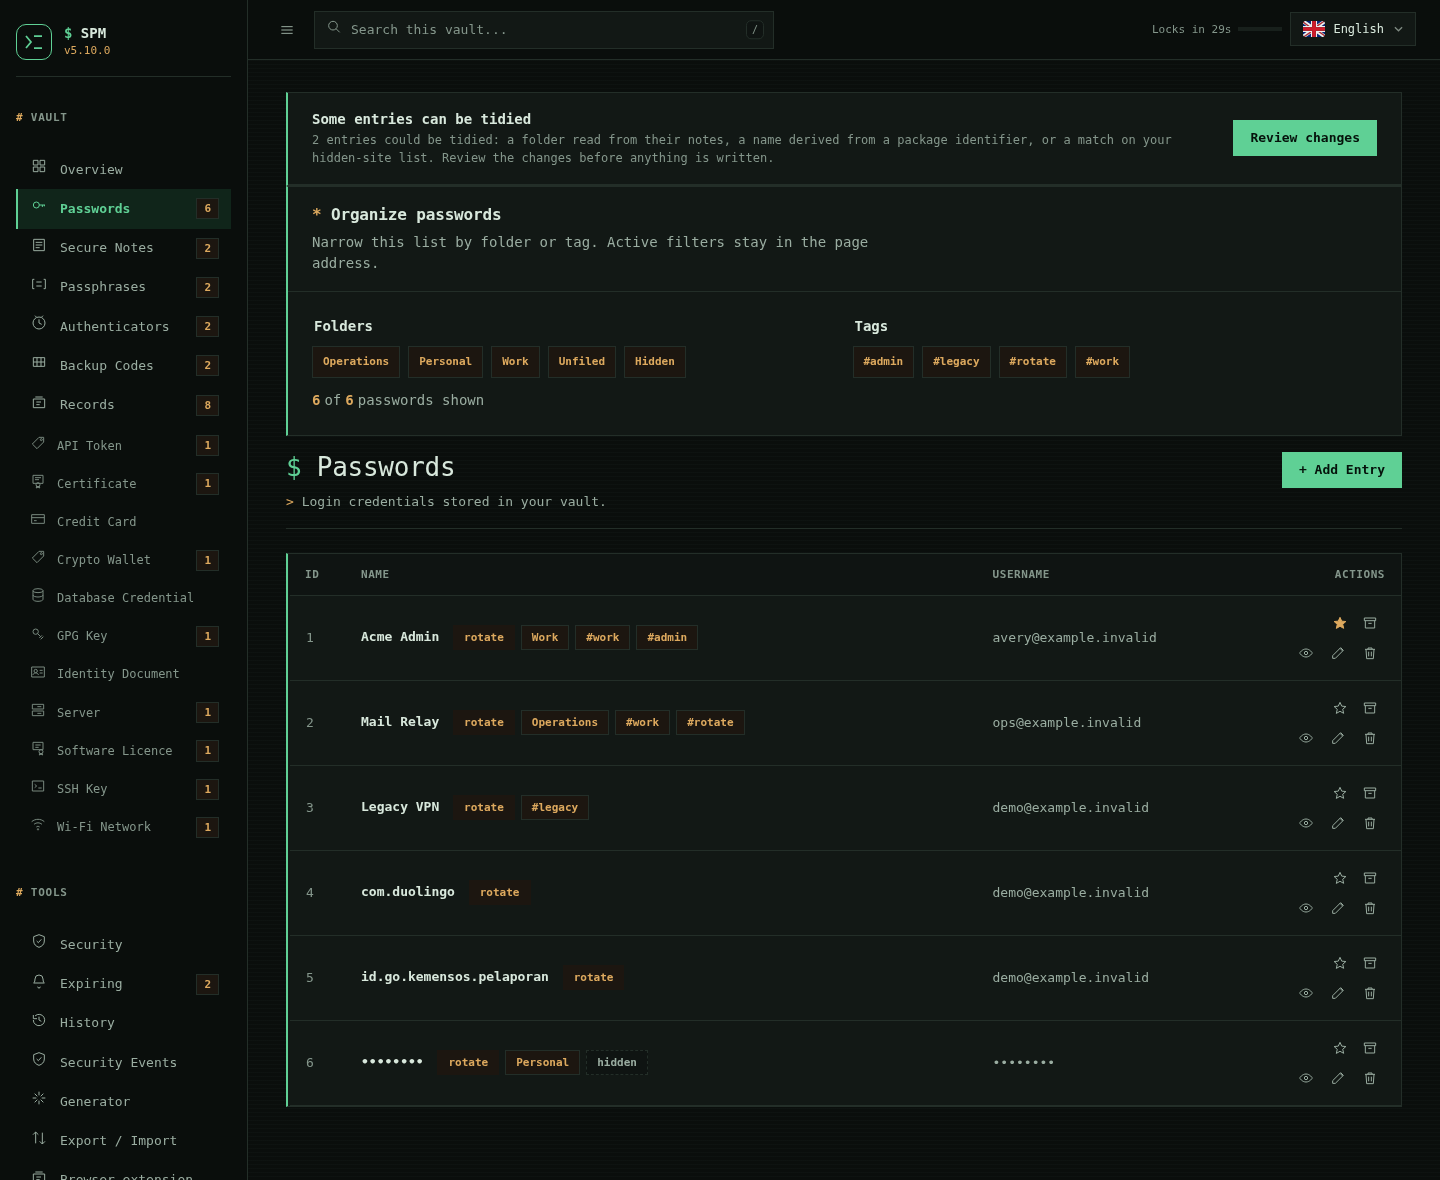Click the Add Entry button
The width and height of the screenshot is (1440, 1180).
click(x=1342, y=470)
